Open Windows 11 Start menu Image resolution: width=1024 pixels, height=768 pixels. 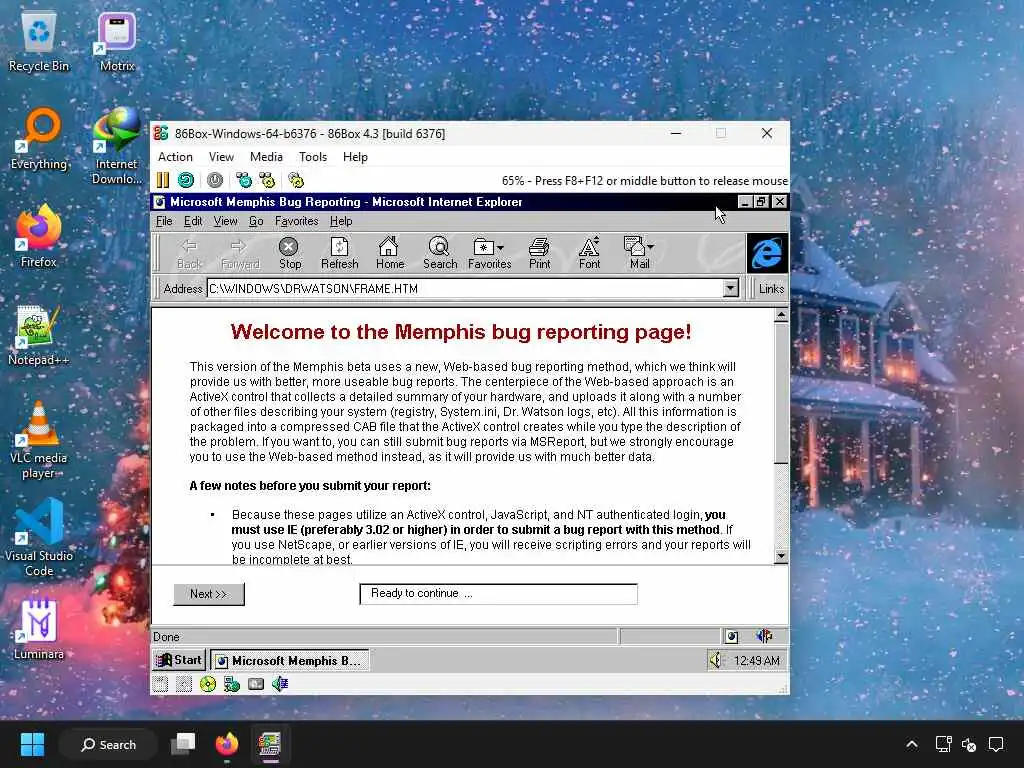(32, 744)
